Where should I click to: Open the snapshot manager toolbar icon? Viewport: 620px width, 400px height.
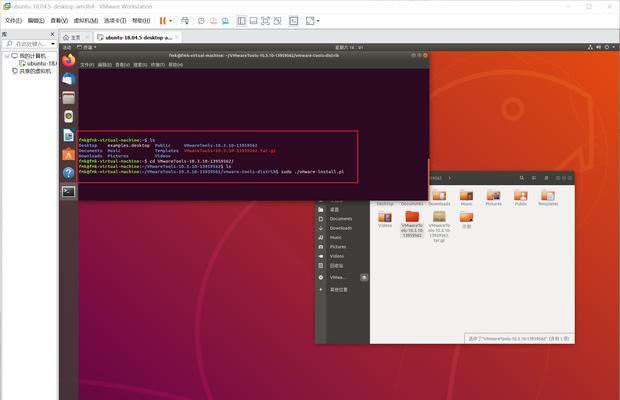tap(225, 21)
